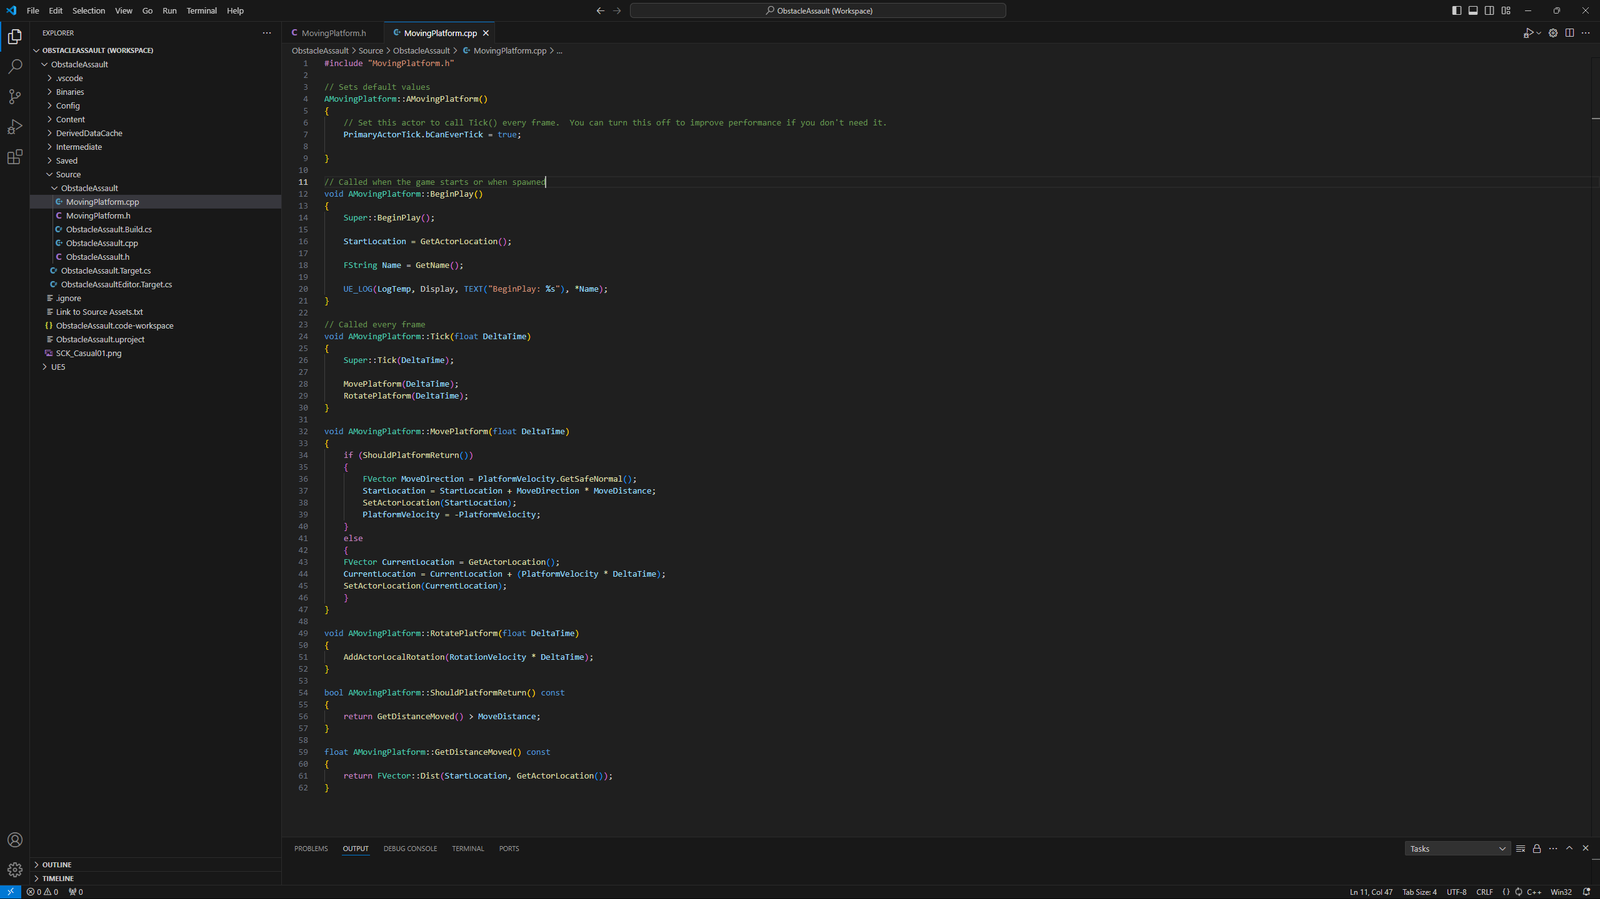Clear the output panel contents
Screen dimensions: 1600x899
(x=1520, y=849)
